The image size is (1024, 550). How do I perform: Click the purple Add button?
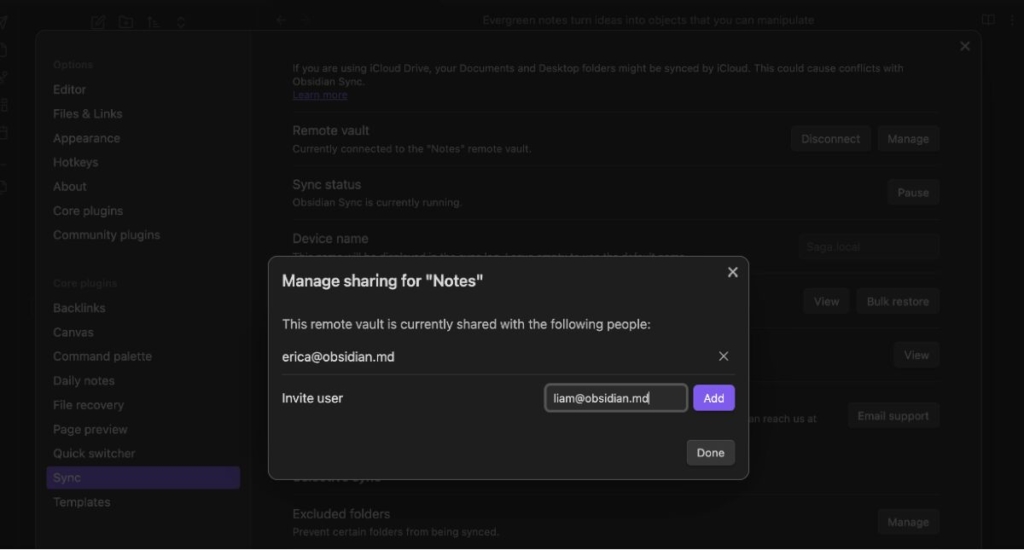[x=713, y=398]
